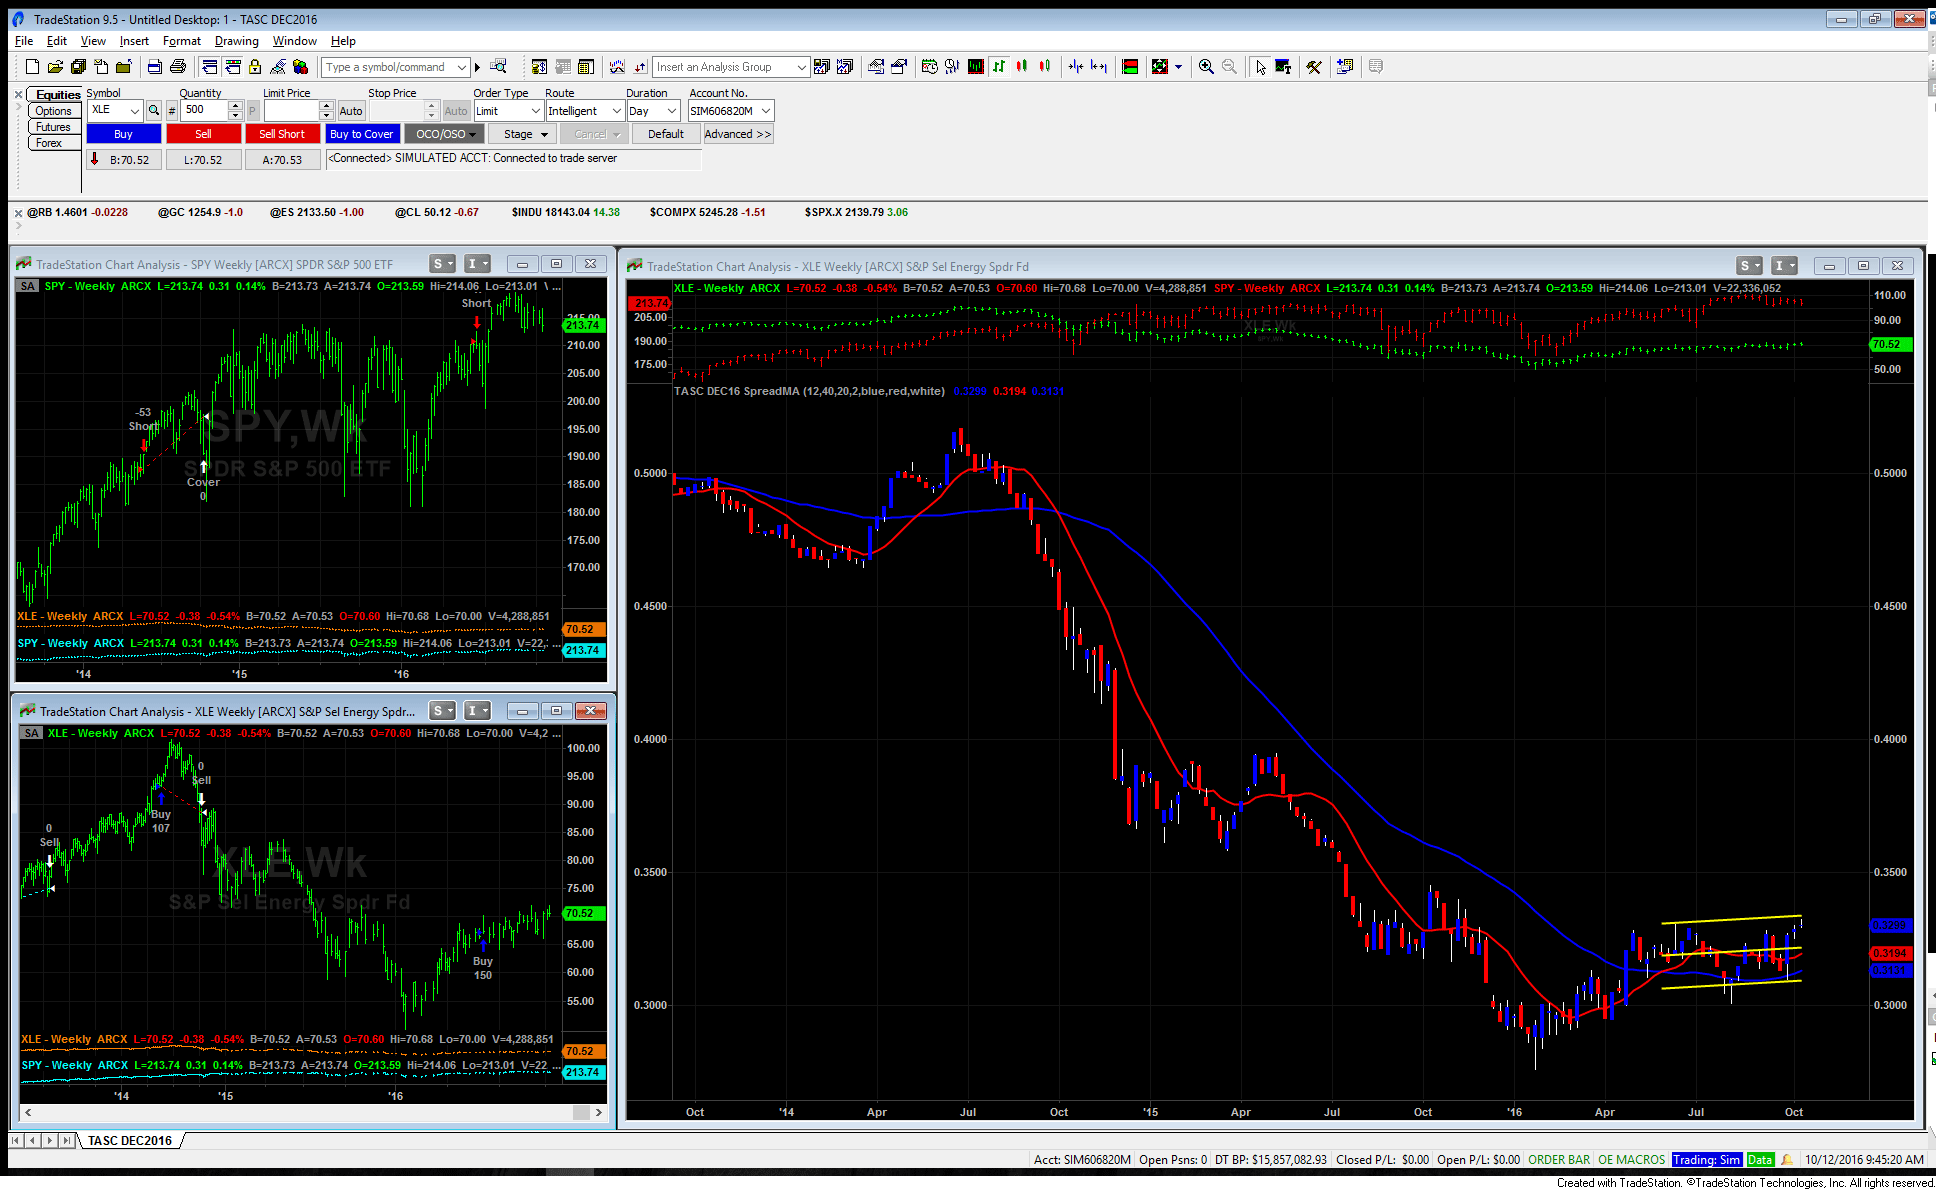Click the Limit Price input field
The image size is (1936, 1189).
tap(290, 111)
